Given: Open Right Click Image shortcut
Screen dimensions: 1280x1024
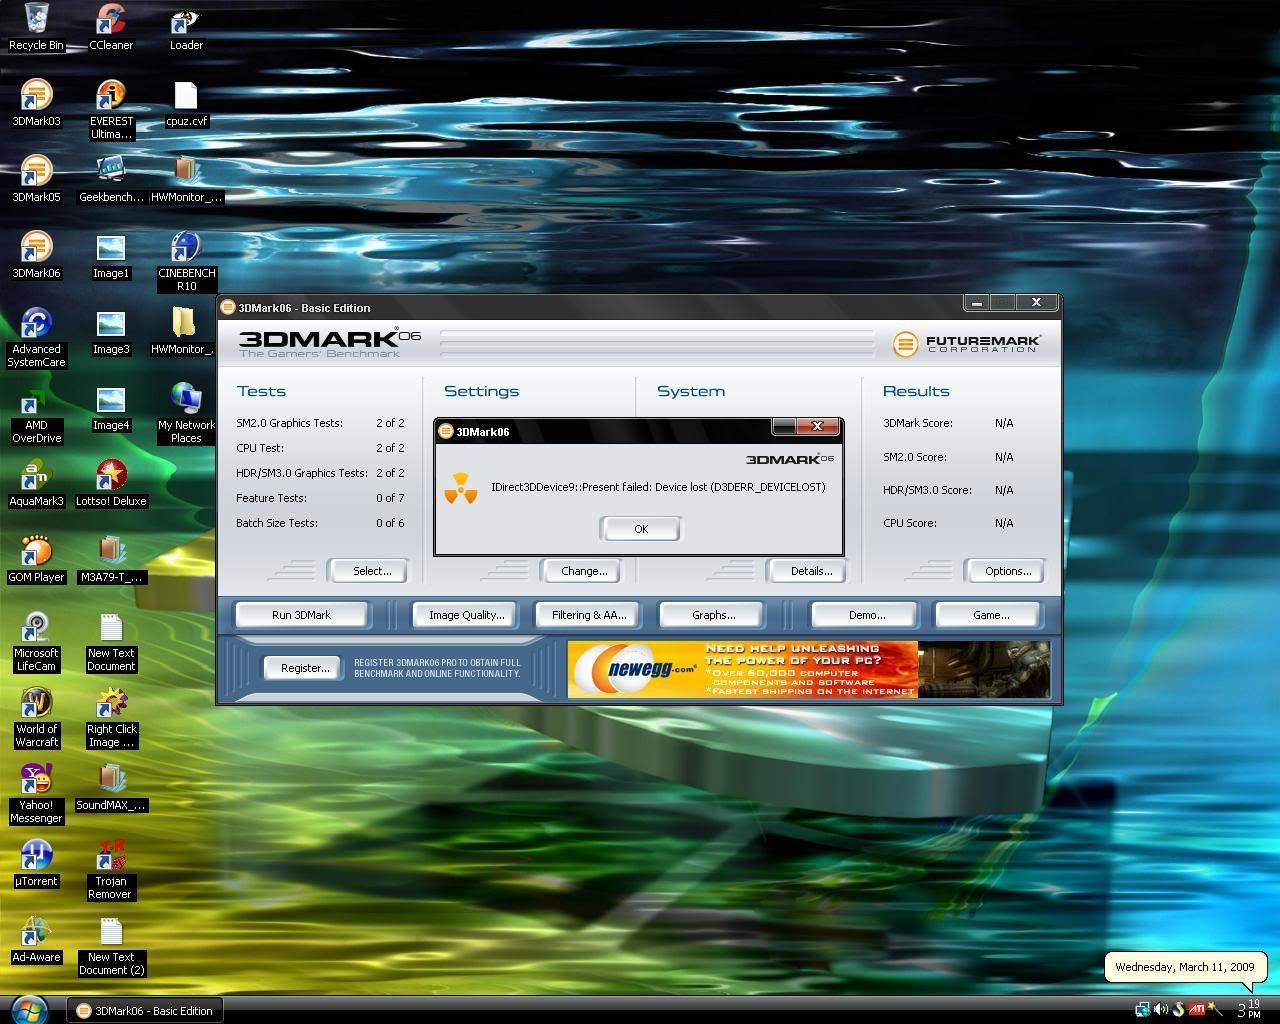Looking at the screenshot, I should tap(111, 717).
